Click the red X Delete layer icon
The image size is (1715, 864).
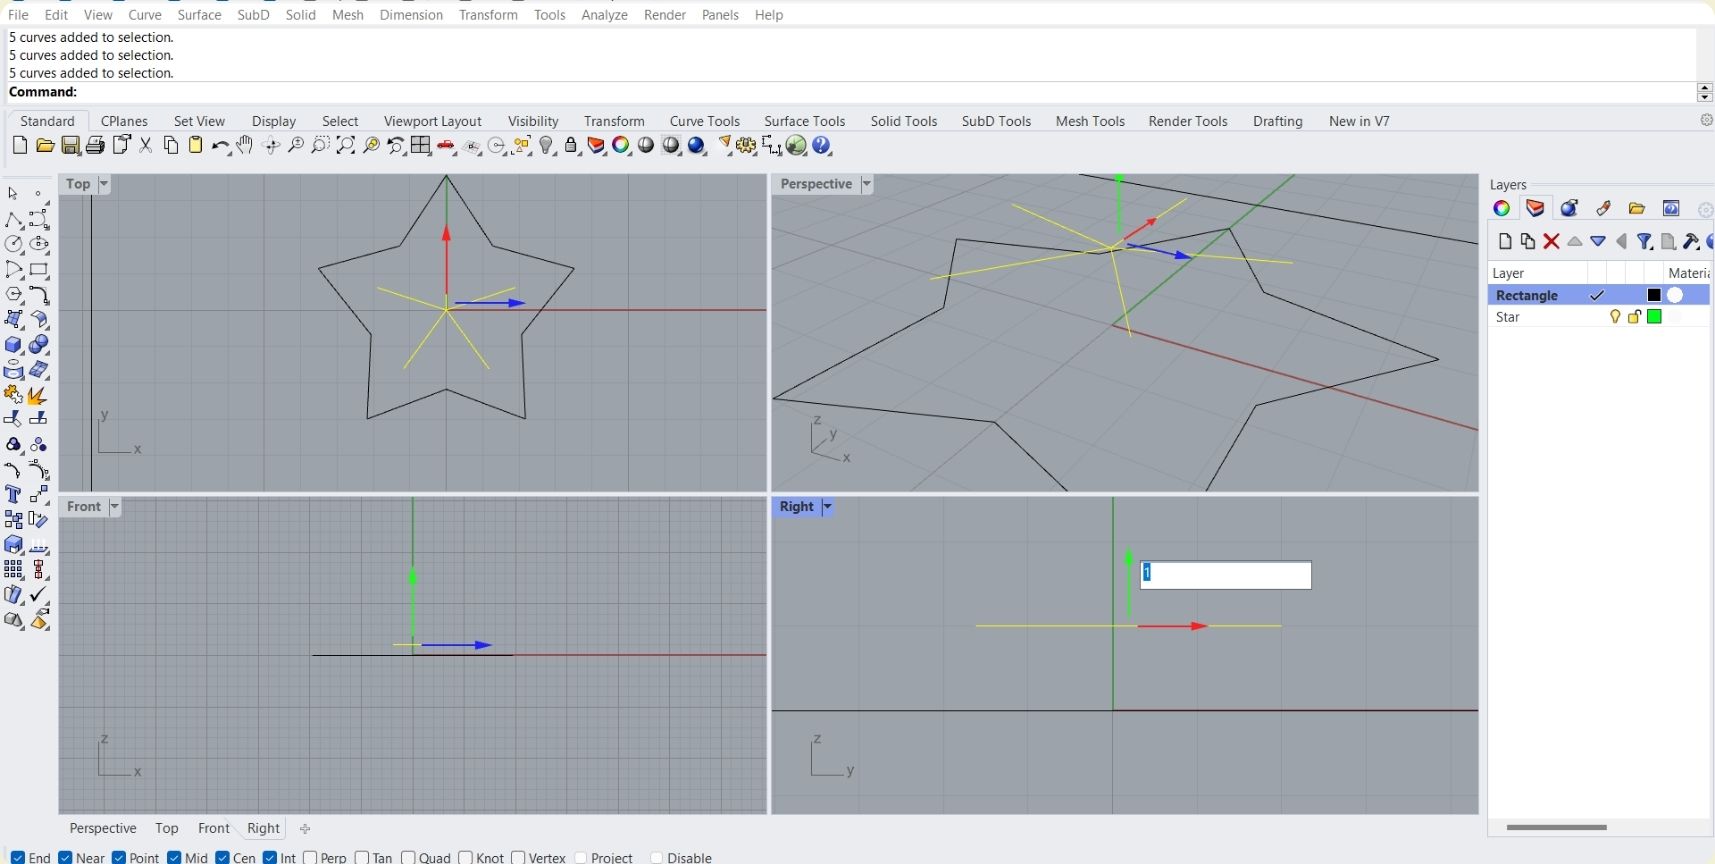(1551, 241)
